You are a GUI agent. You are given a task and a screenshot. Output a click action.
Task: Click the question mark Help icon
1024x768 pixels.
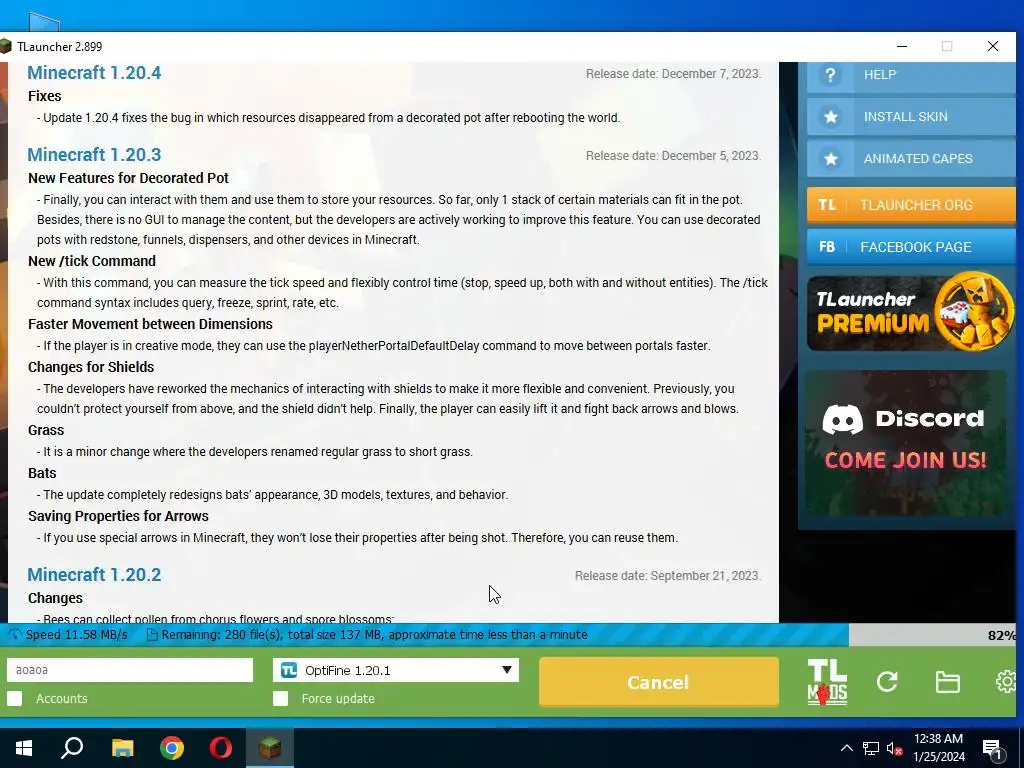coord(830,75)
